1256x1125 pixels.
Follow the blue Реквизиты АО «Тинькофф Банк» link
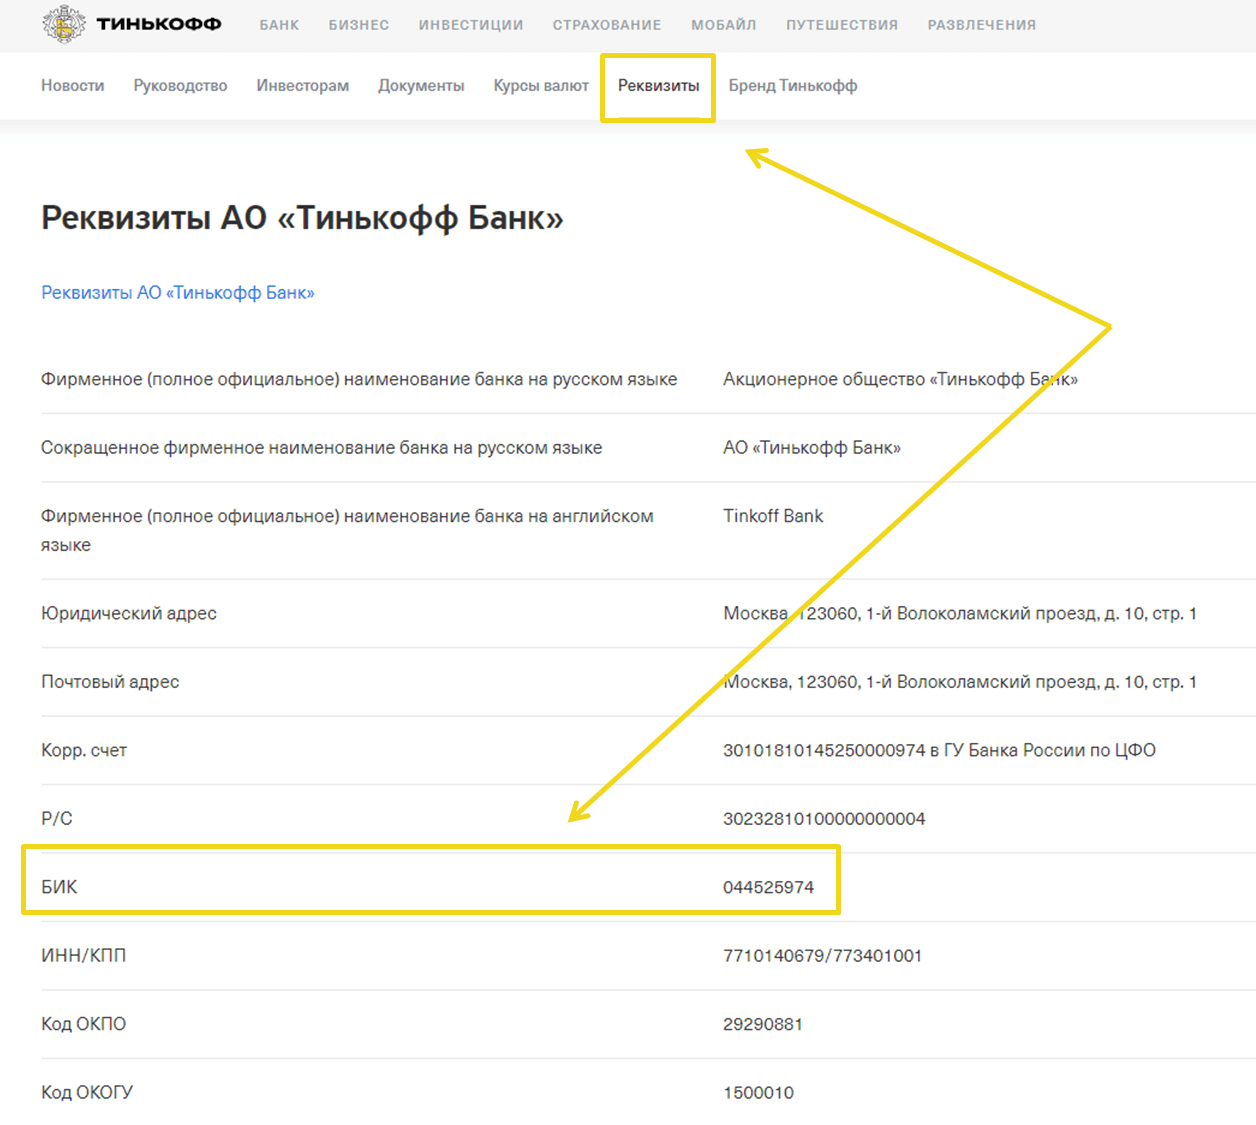click(178, 293)
